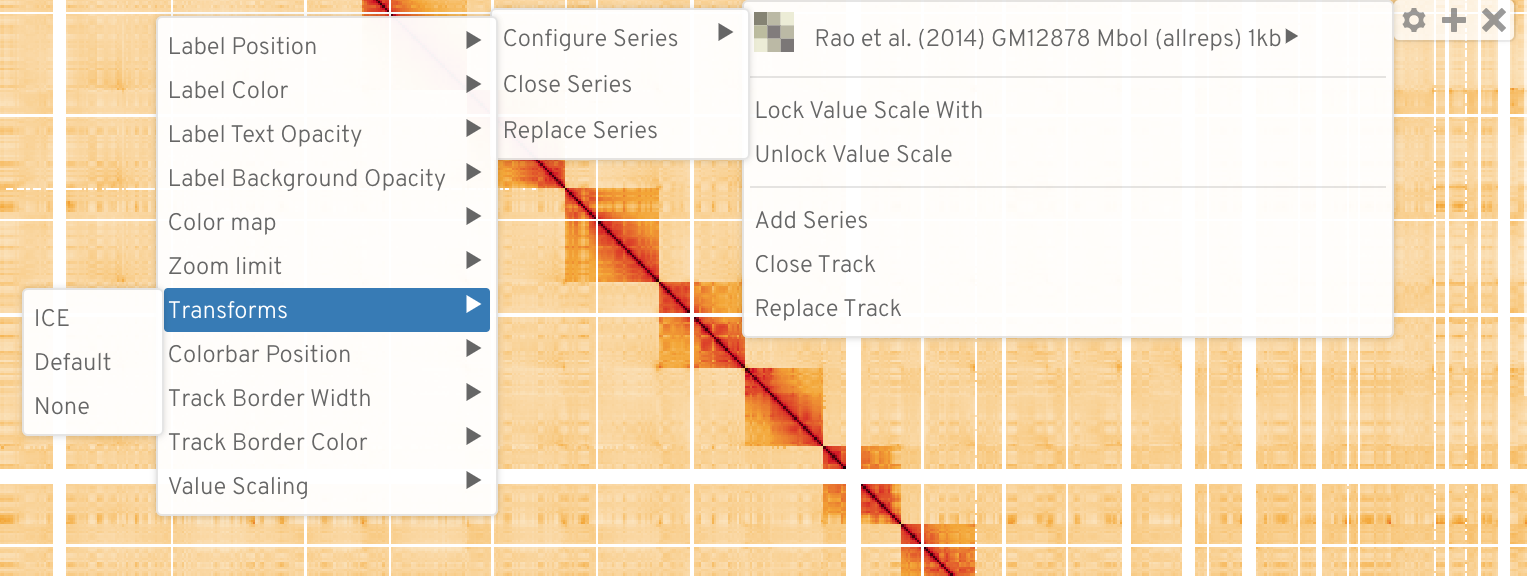Click the X icon to close the heatmap track

coord(1493,19)
